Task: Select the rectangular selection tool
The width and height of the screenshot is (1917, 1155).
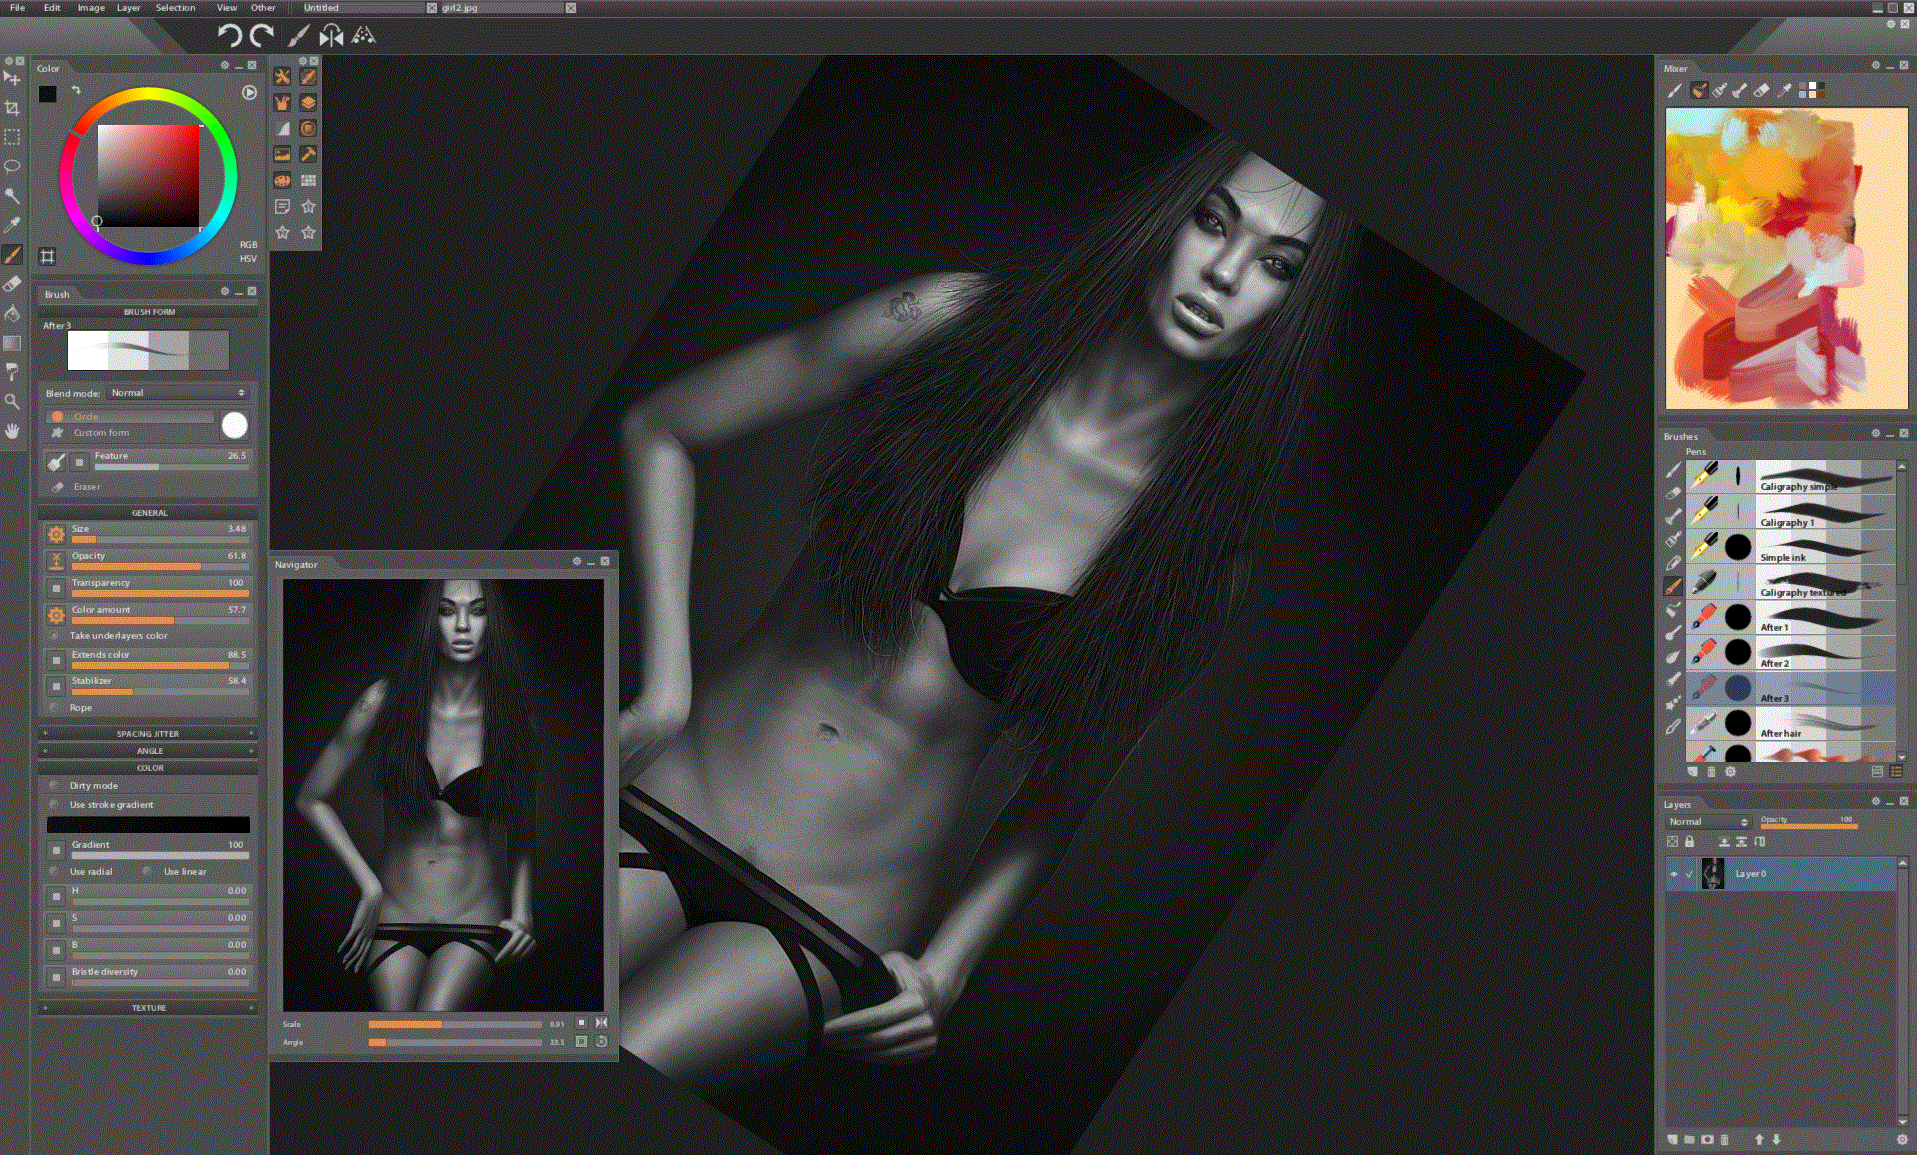Action: [12, 137]
